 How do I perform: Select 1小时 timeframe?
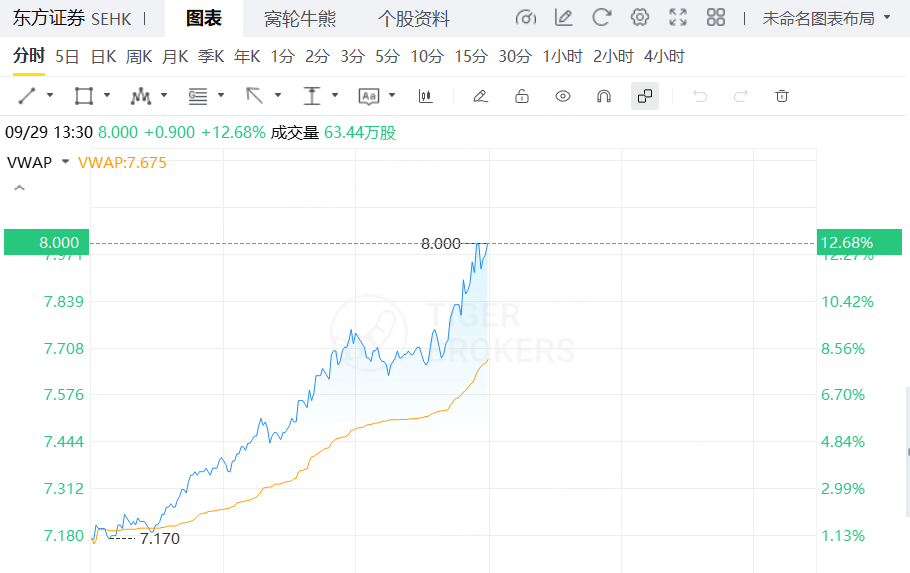(562, 57)
